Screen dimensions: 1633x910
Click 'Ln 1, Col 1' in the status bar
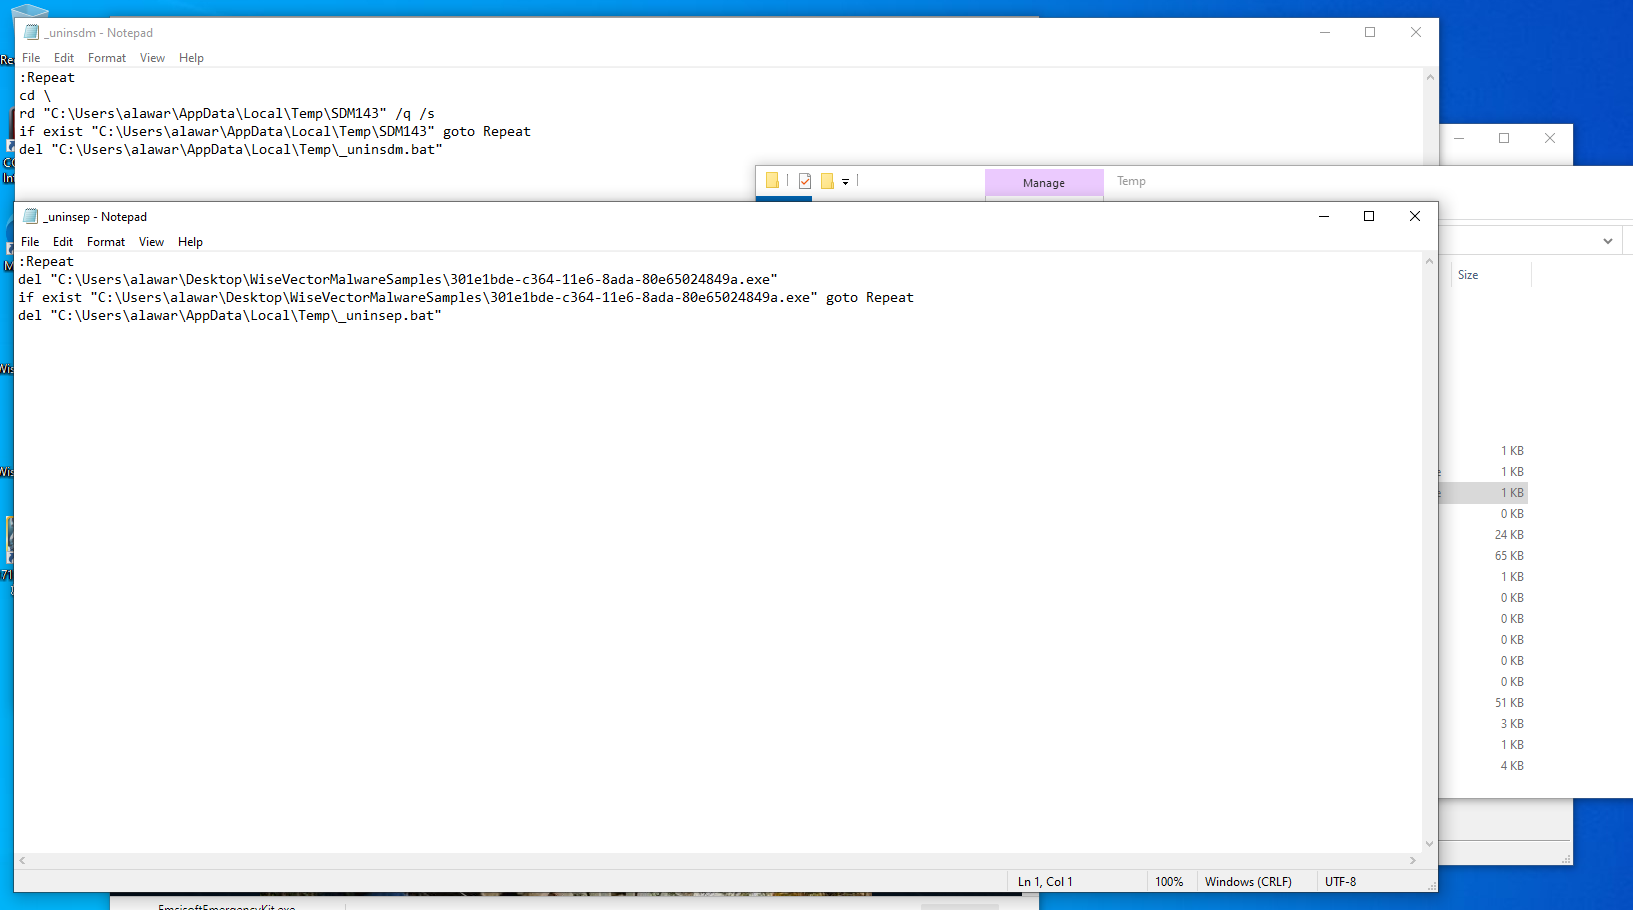[x=1045, y=882]
